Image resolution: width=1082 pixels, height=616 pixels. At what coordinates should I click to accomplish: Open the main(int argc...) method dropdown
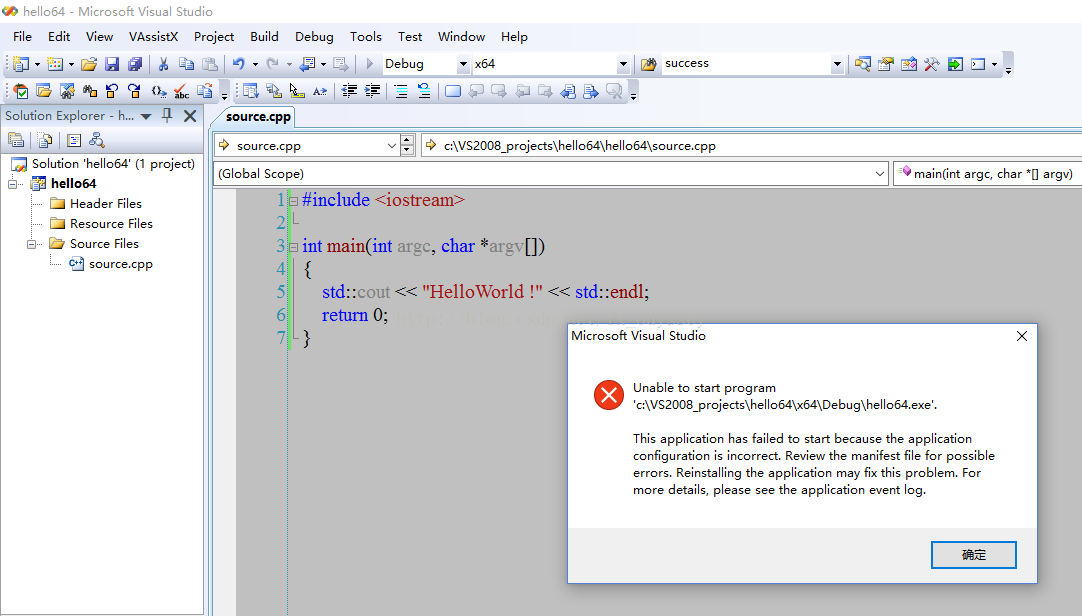pos(988,174)
